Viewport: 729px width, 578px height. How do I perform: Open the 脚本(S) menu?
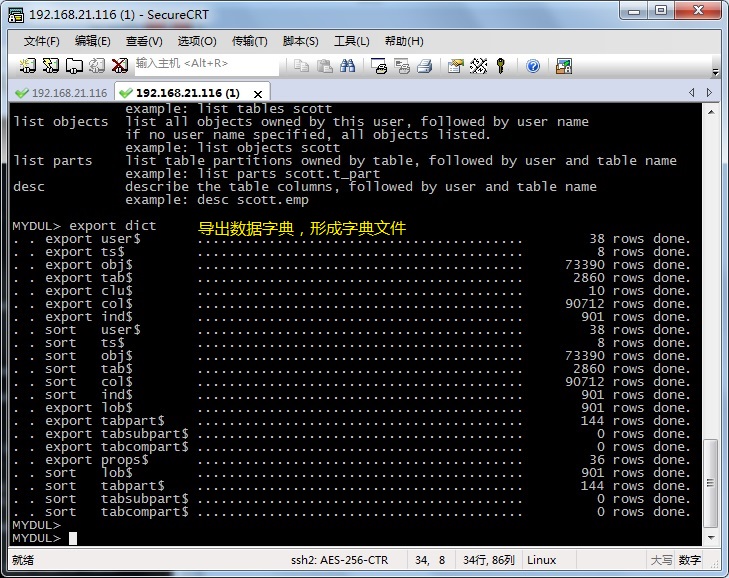coord(300,41)
